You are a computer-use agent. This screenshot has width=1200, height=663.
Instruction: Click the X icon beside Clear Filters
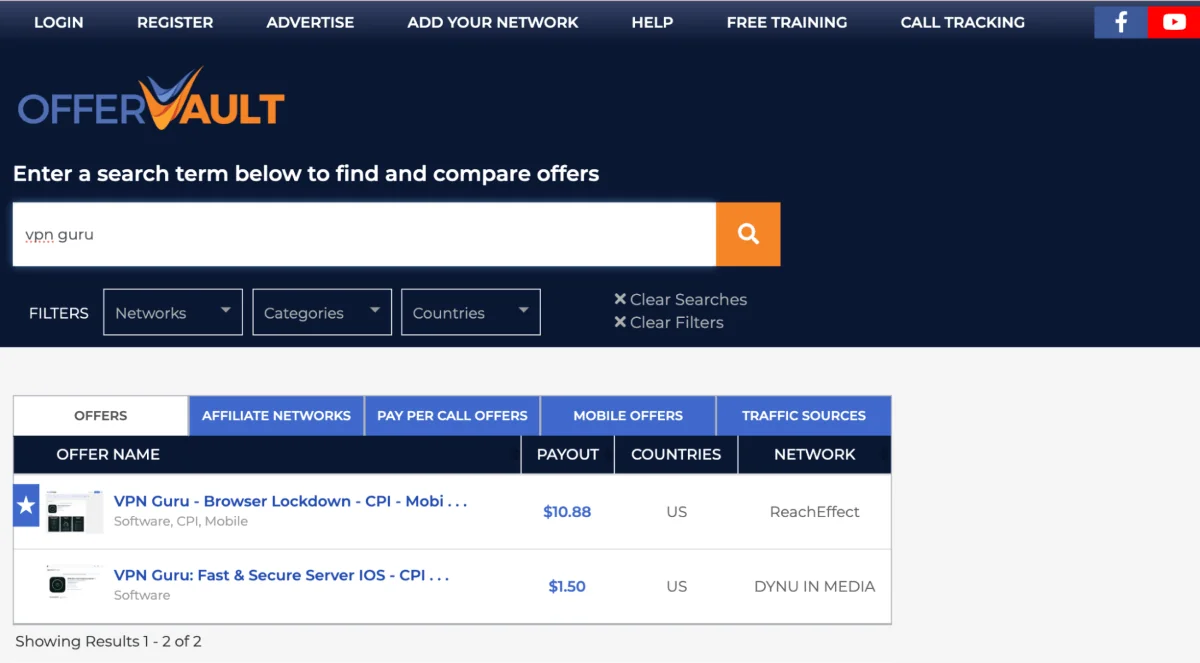pos(620,322)
